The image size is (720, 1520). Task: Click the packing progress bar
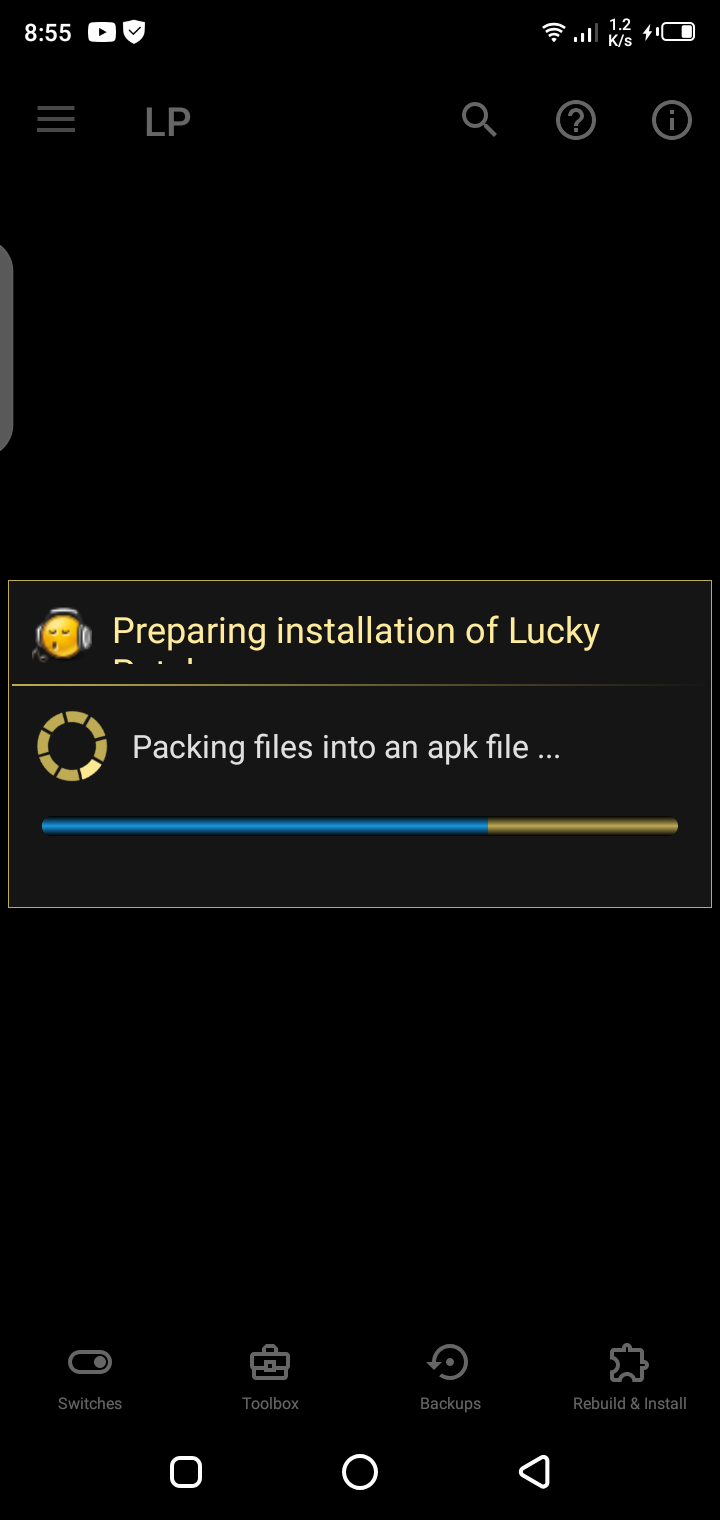360,826
